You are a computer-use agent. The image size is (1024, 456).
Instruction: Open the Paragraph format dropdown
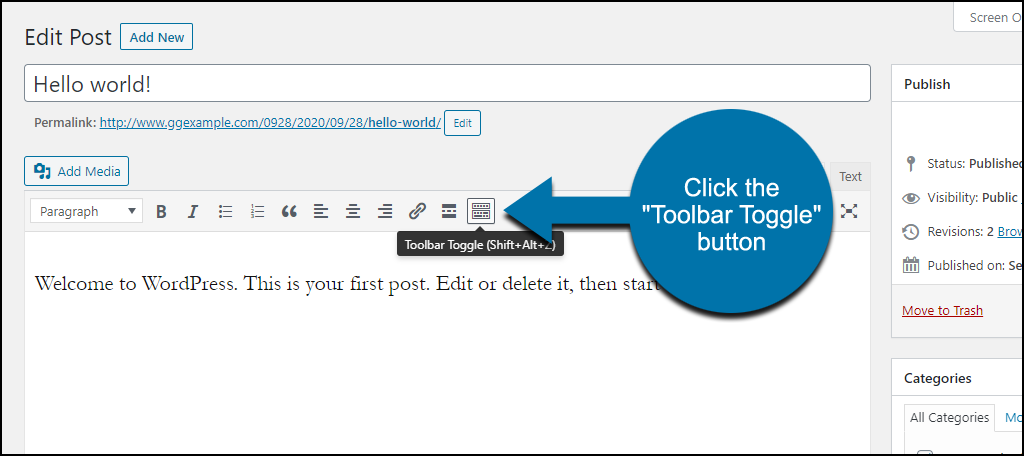point(86,212)
